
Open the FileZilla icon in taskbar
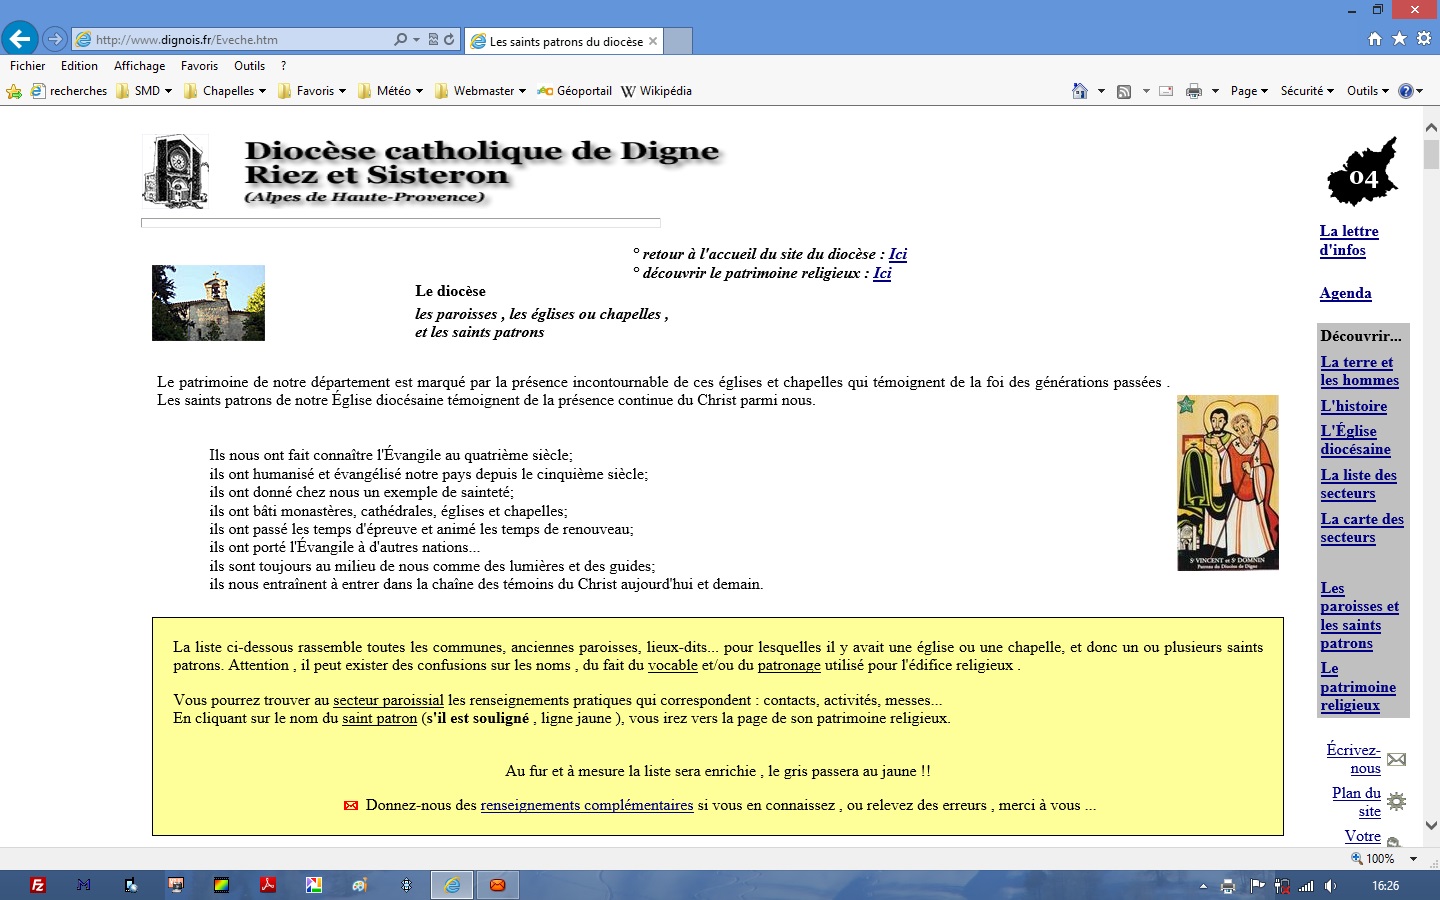tap(38, 885)
